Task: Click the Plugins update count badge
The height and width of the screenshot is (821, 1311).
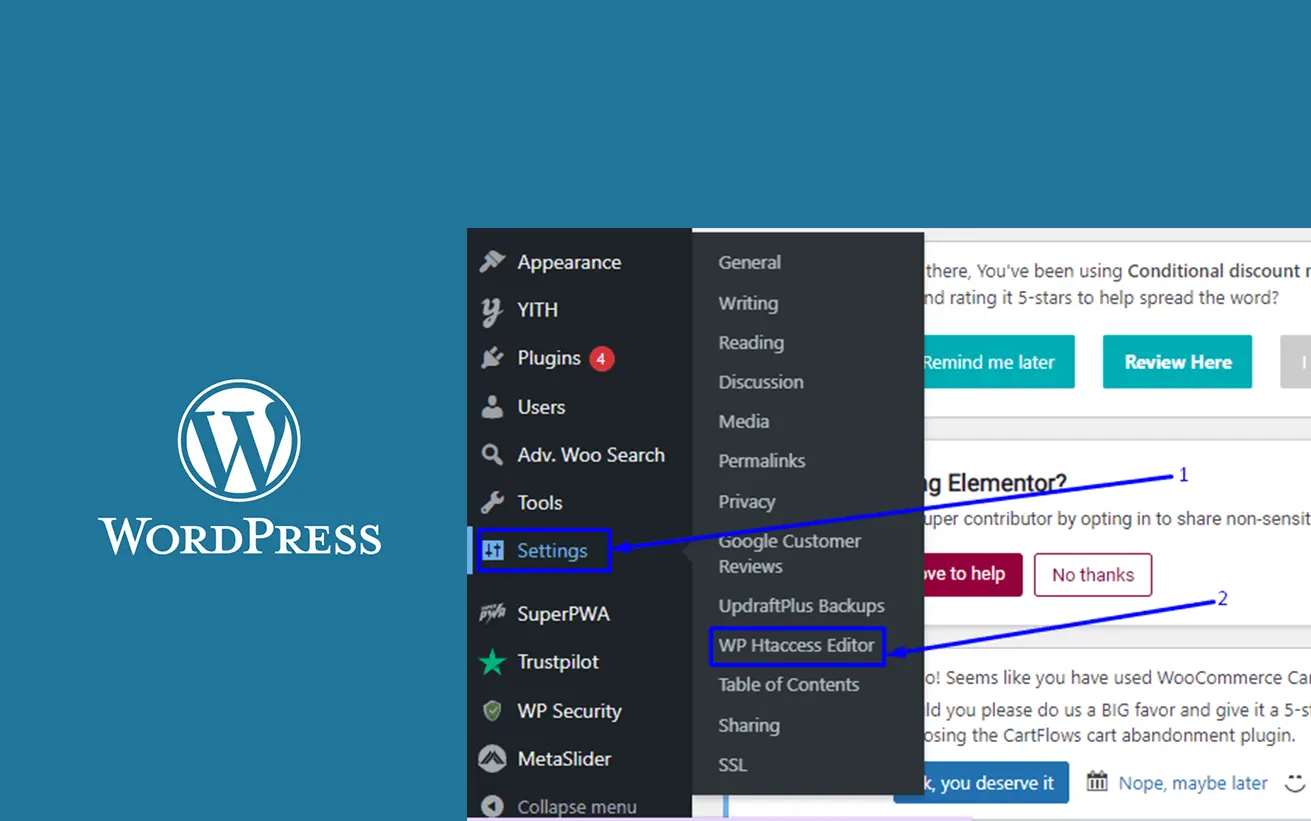Action: point(601,358)
